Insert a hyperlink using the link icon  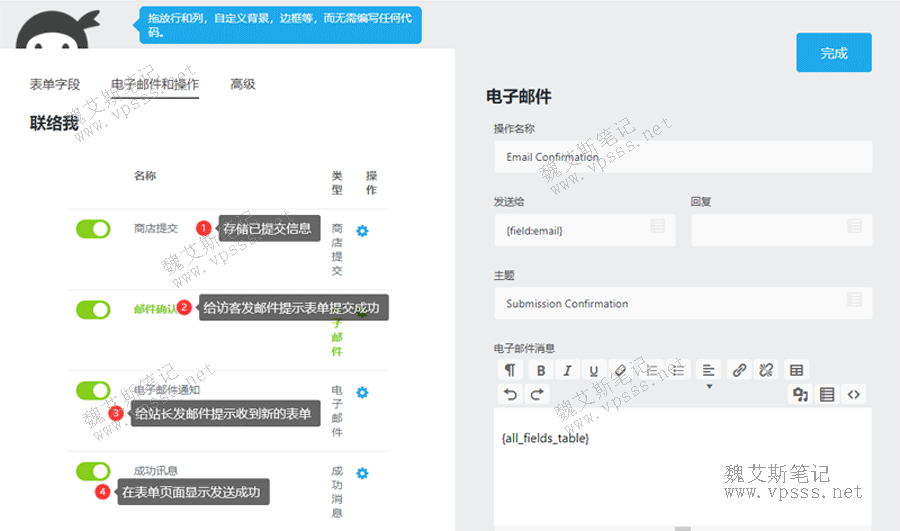click(x=739, y=370)
